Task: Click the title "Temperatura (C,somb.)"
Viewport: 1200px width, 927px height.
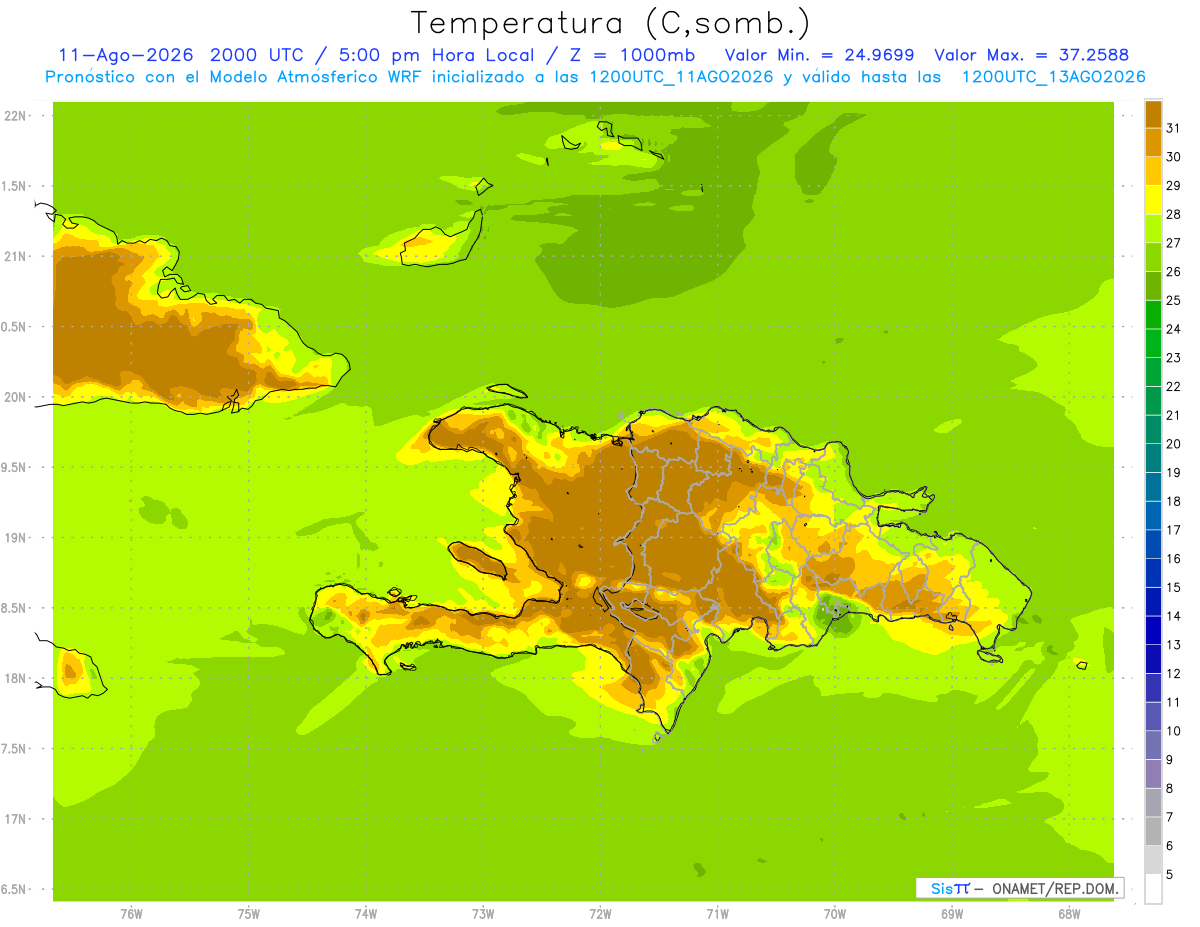Action: point(610,24)
